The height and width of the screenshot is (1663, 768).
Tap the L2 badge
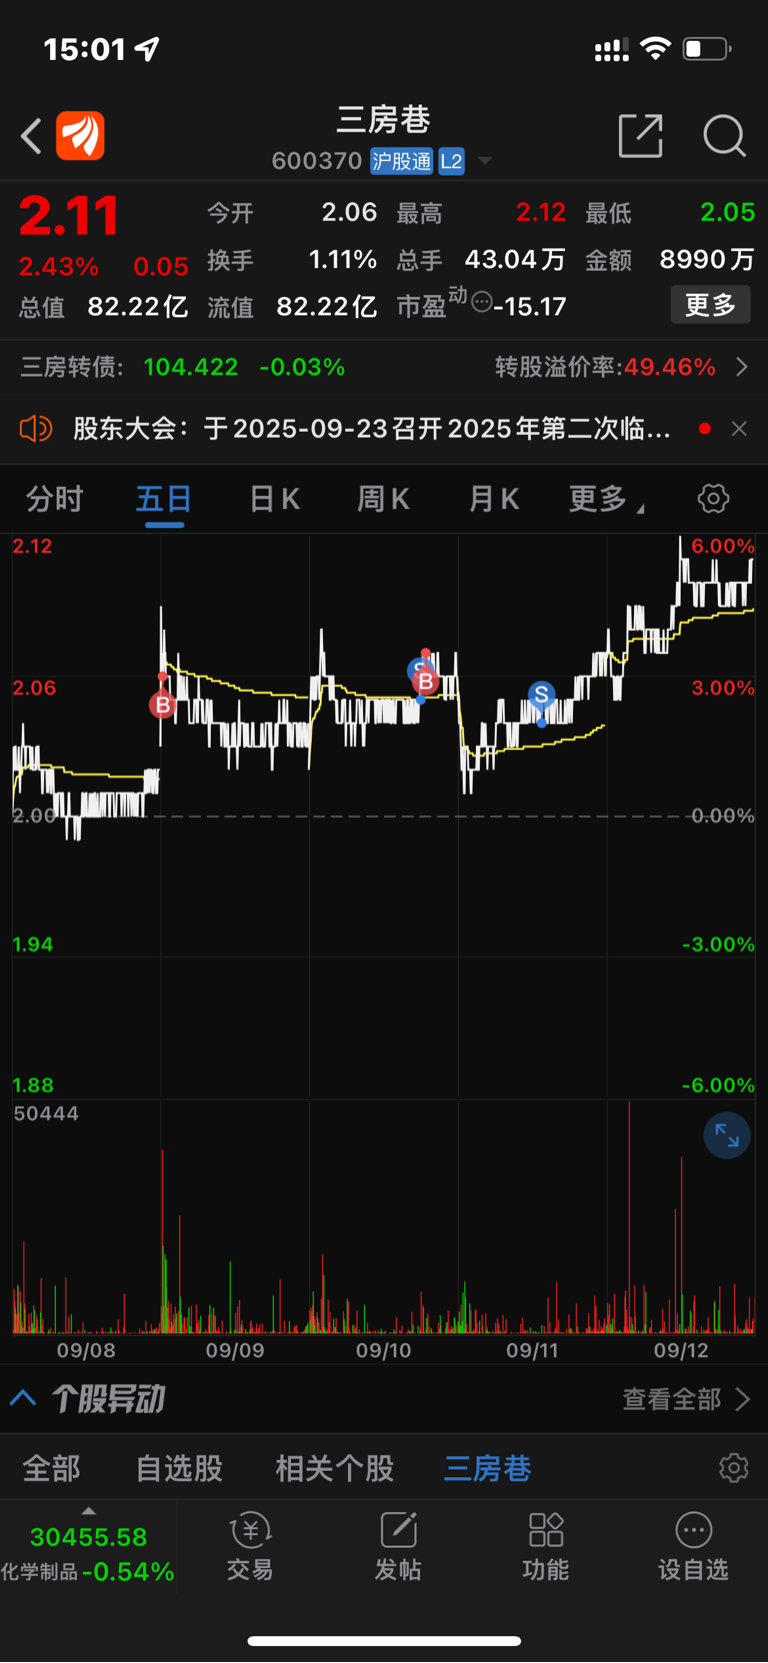pyautogui.click(x=451, y=161)
